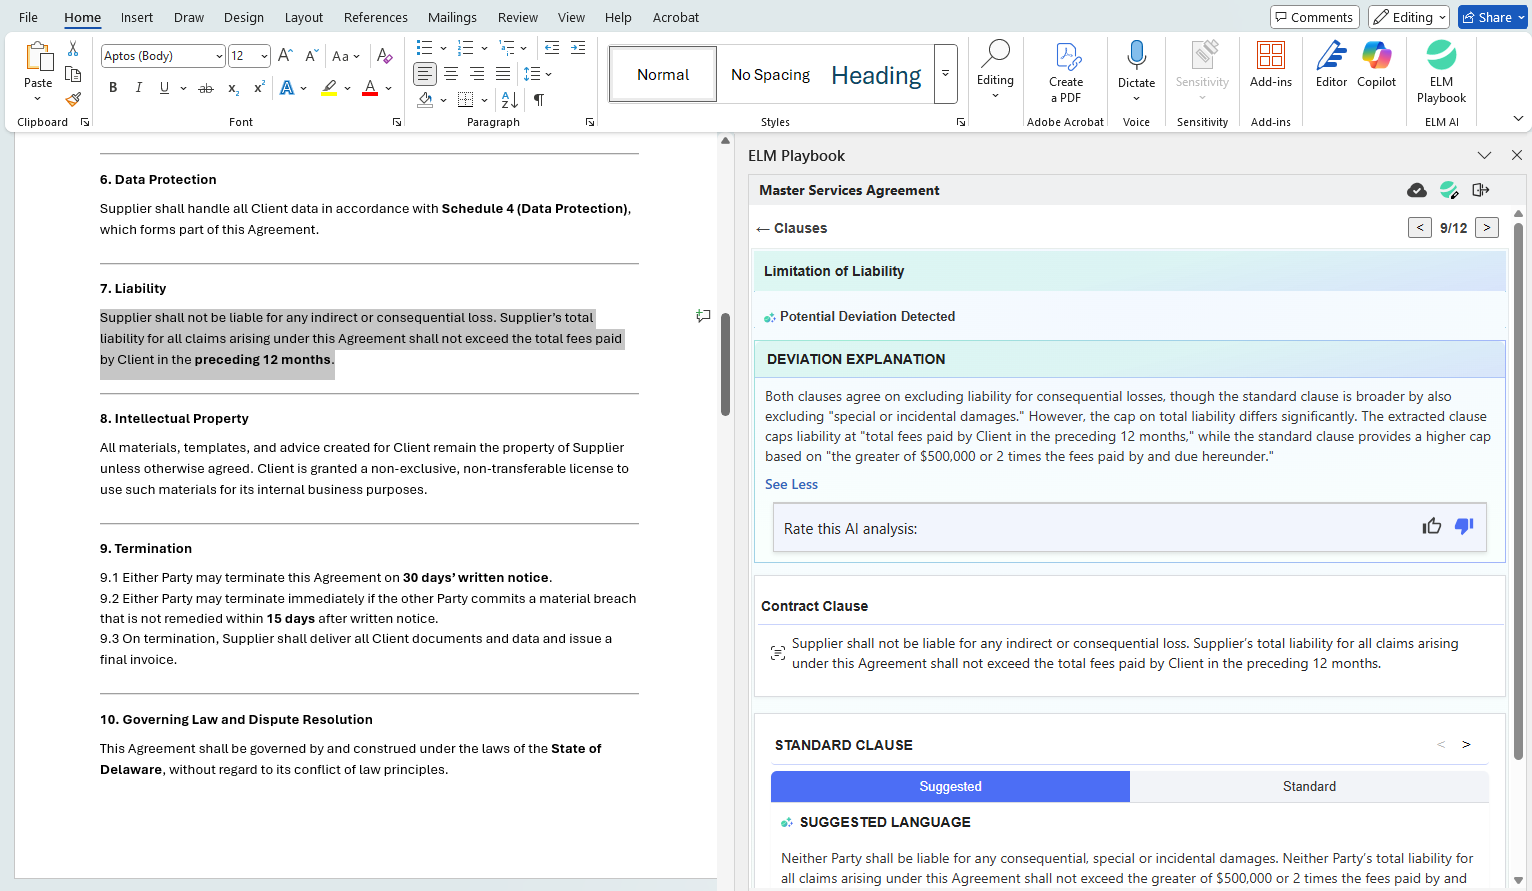The image size is (1532, 891).
Task: Switch to the Standard clause tab
Action: (1309, 786)
